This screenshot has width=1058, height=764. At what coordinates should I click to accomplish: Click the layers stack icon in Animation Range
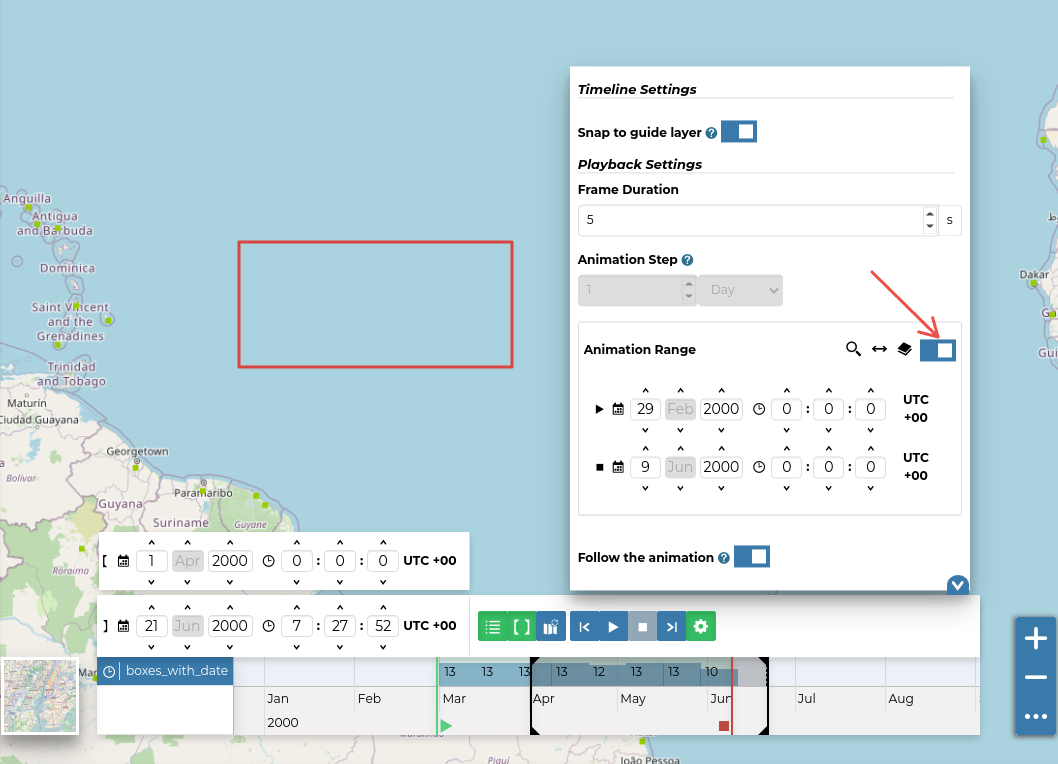904,349
